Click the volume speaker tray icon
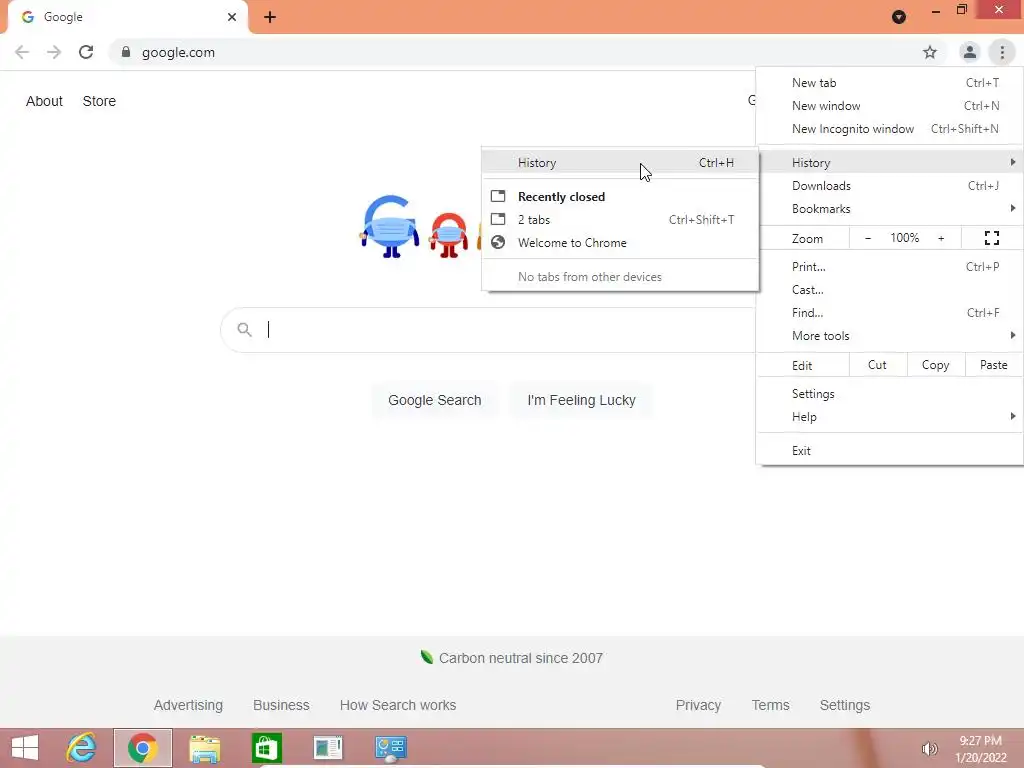1024x768 pixels. [x=929, y=749]
